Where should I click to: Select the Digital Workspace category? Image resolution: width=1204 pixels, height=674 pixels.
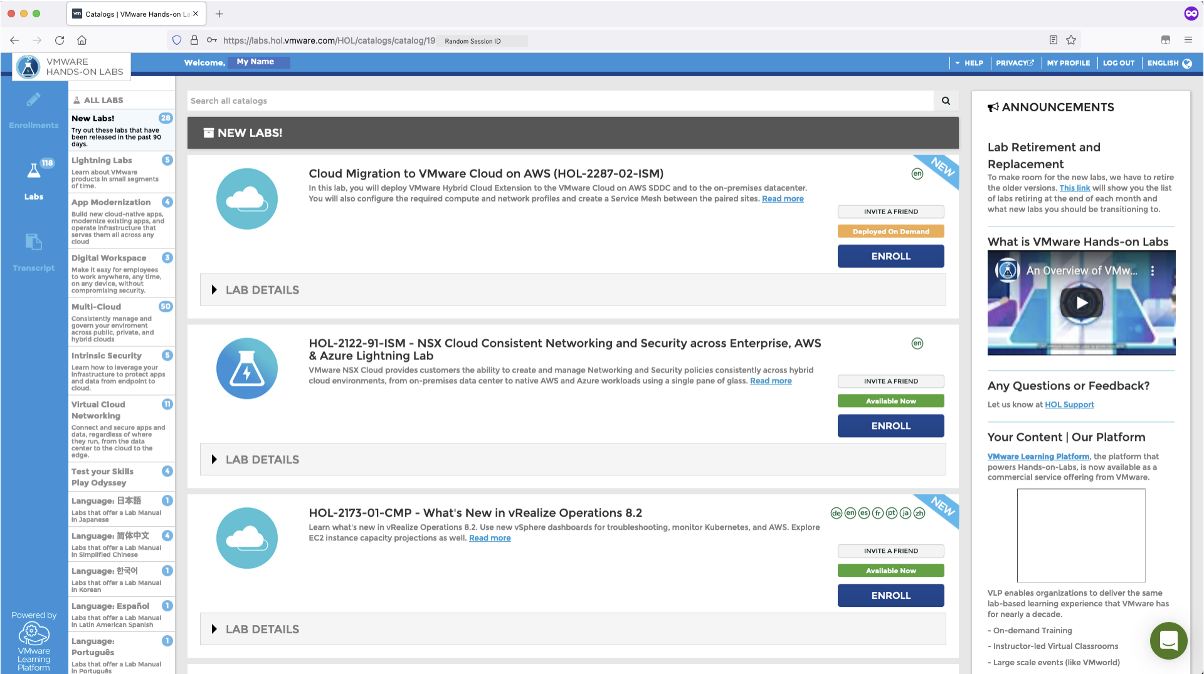click(x=121, y=274)
